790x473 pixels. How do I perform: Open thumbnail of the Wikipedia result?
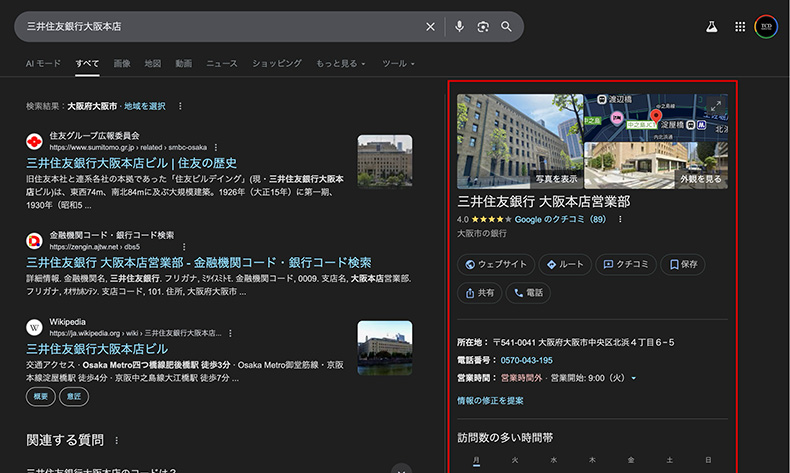[x=385, y=348]
